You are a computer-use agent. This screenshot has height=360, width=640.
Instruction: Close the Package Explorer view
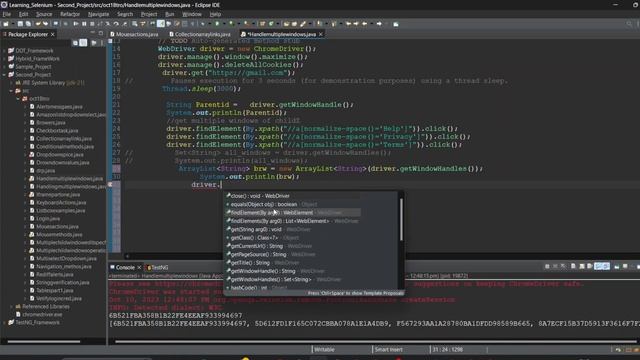pos(52,34)
